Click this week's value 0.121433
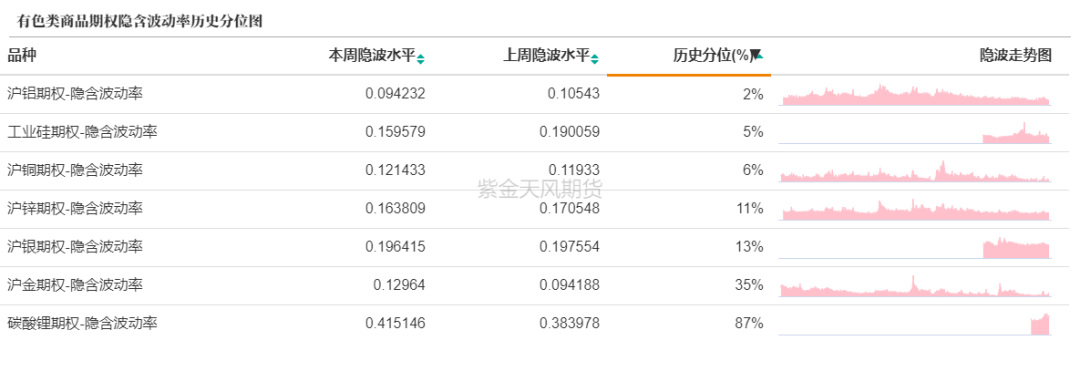The image size is (1080, 392). [x=395, y=170]
